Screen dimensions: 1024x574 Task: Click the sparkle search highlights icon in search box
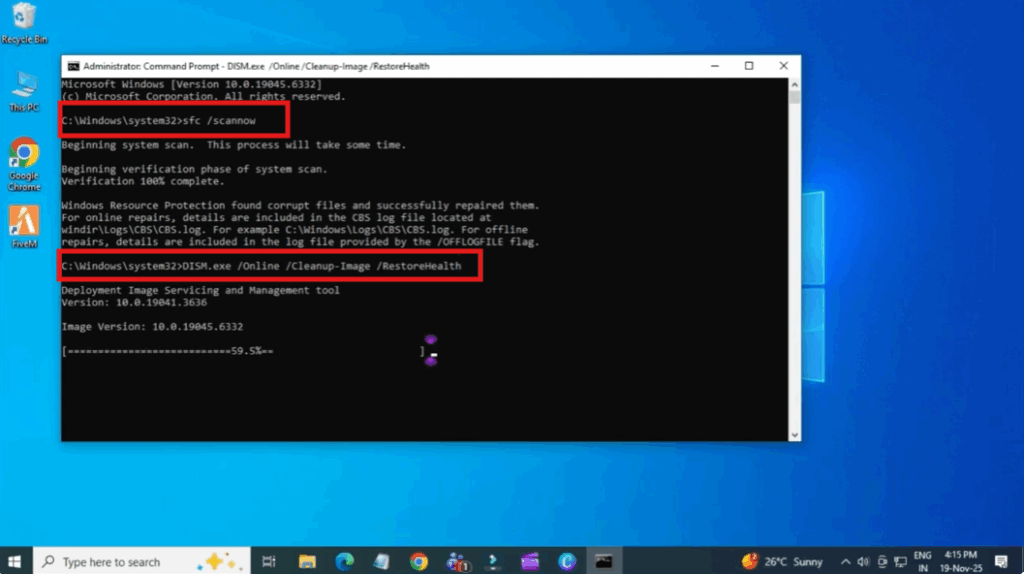[219, 562]
